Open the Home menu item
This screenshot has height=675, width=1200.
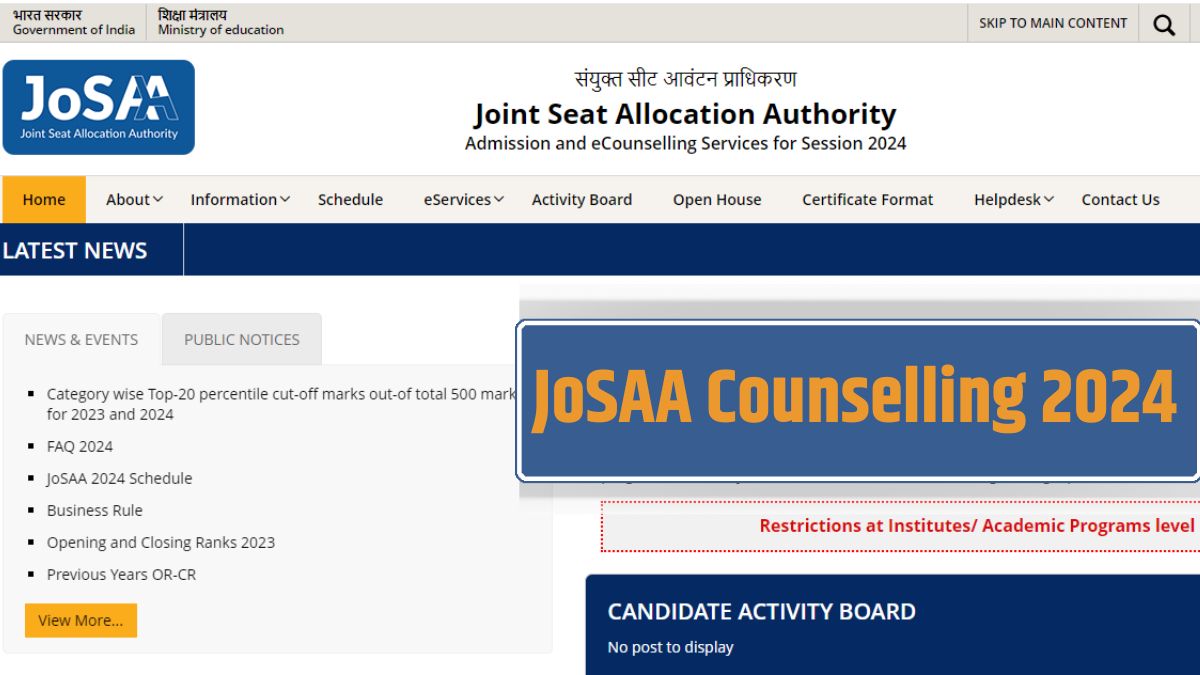tap(43, 199)
